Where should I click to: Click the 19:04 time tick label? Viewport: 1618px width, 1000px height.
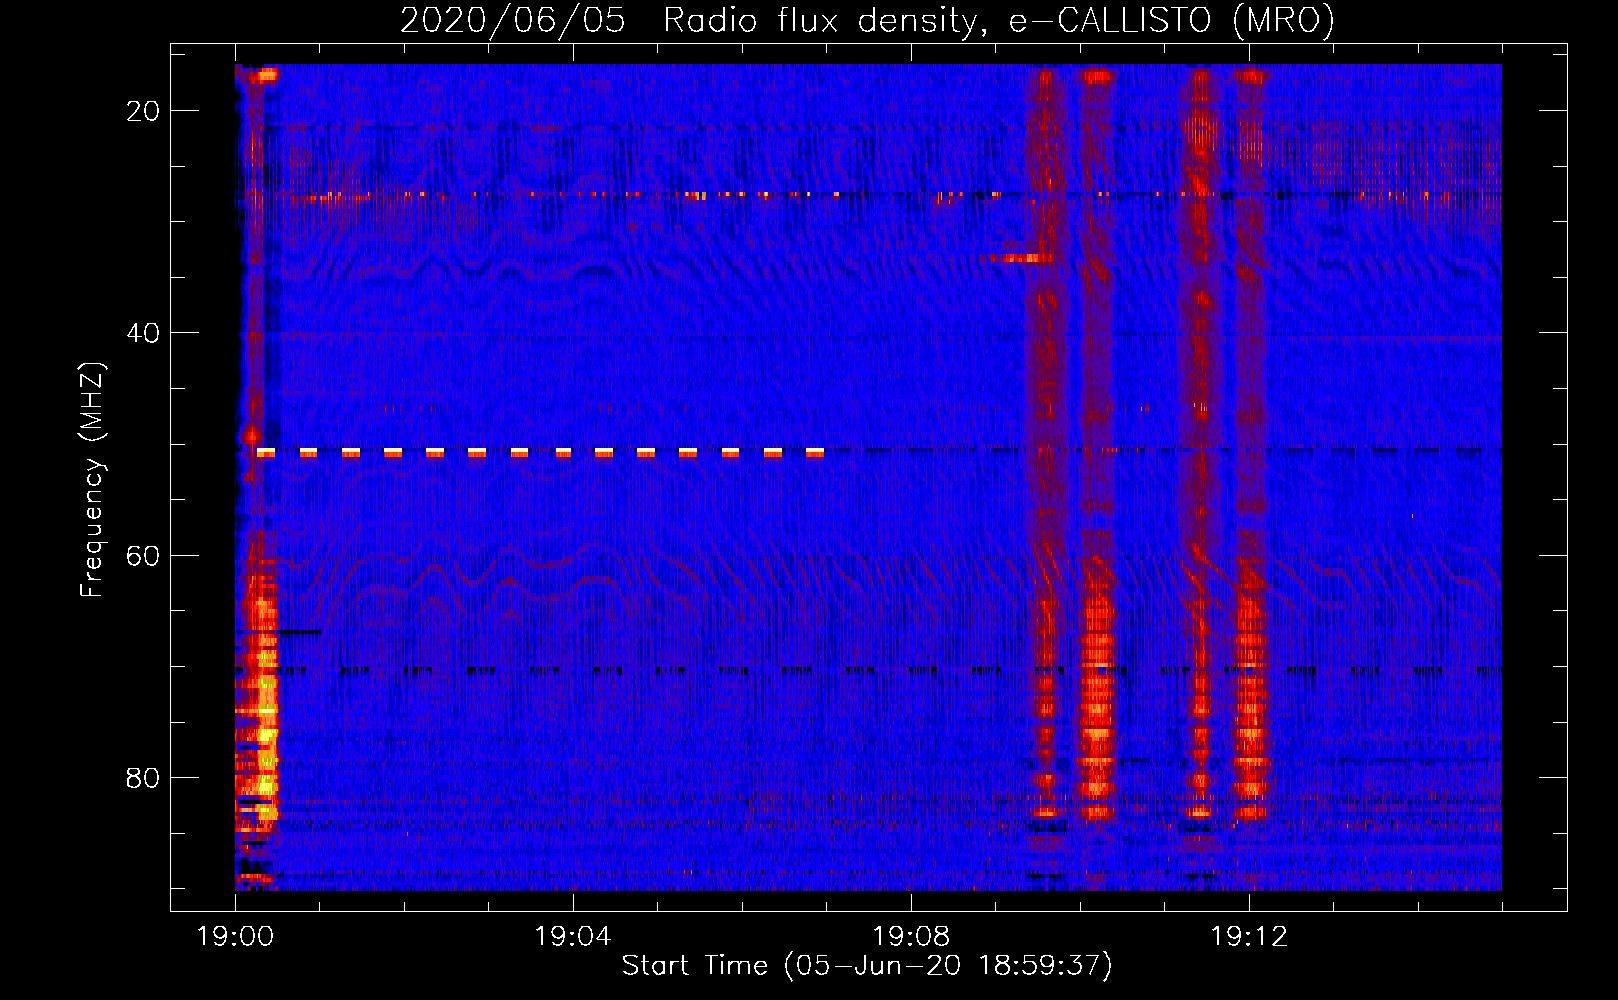tap(573, 936)
